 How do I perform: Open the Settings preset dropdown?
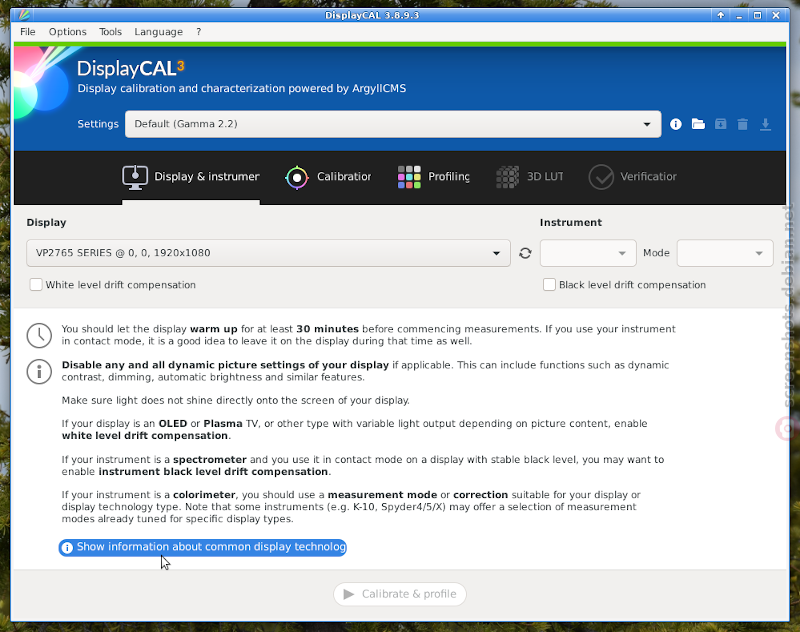393,124
